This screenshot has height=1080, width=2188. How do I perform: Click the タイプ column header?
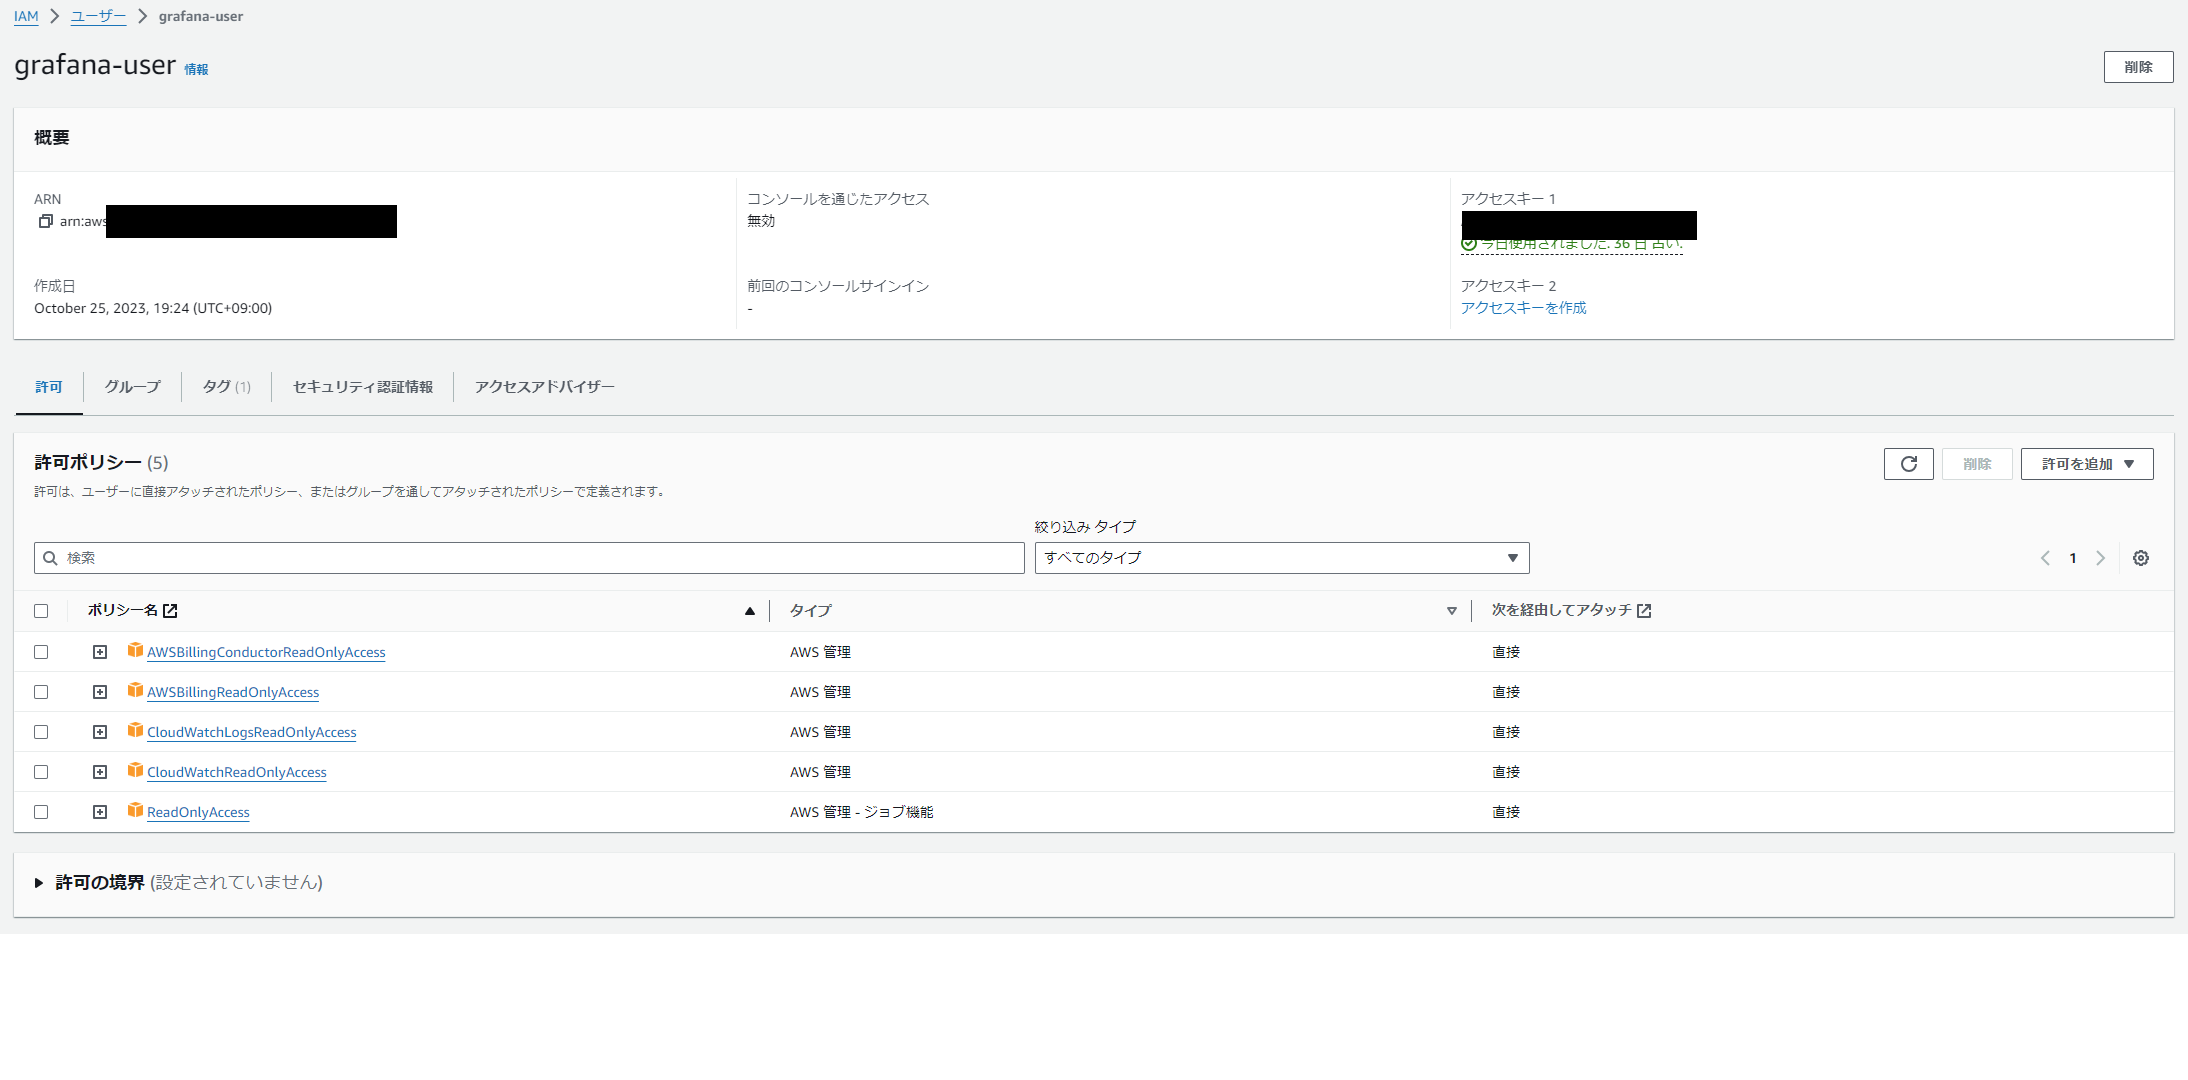810,610
